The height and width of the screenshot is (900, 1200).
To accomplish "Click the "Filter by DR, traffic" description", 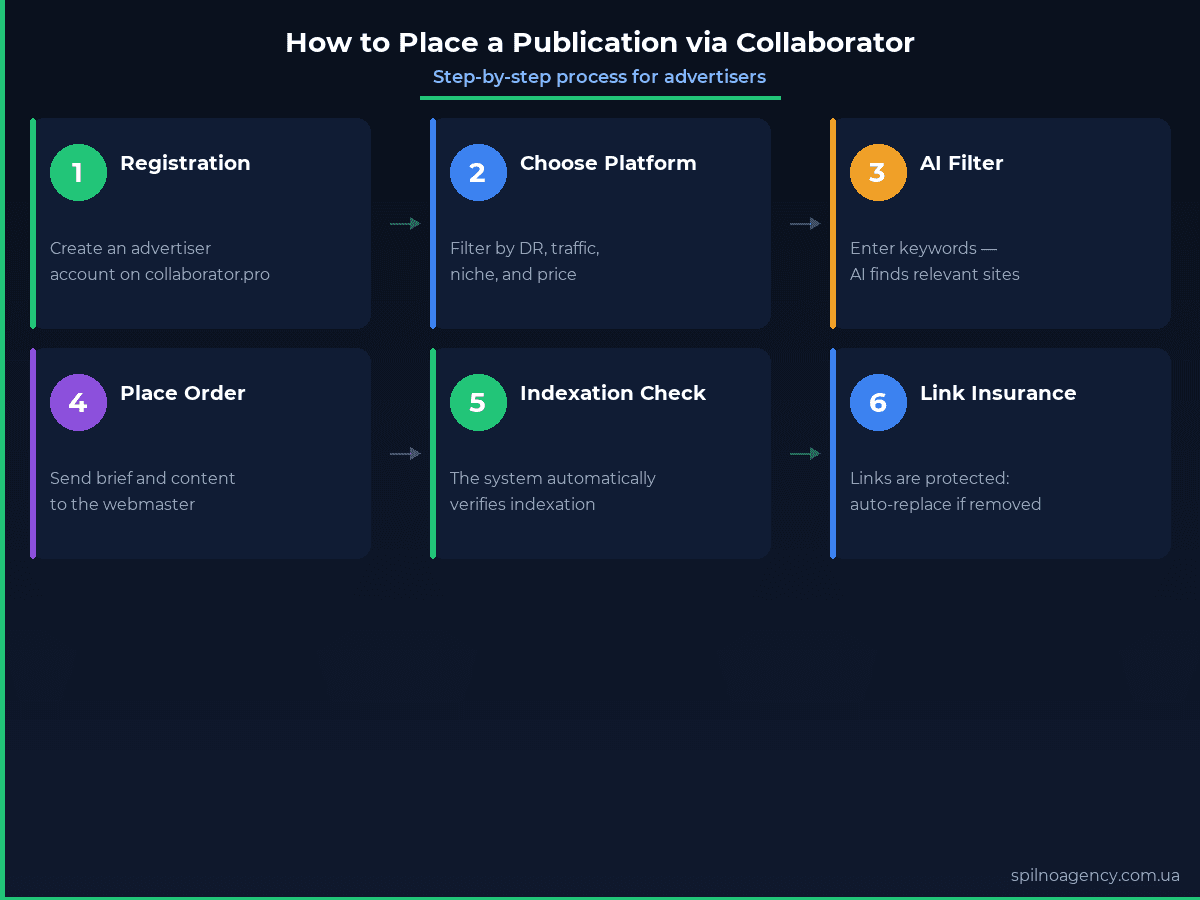I will tap(525, 261).
